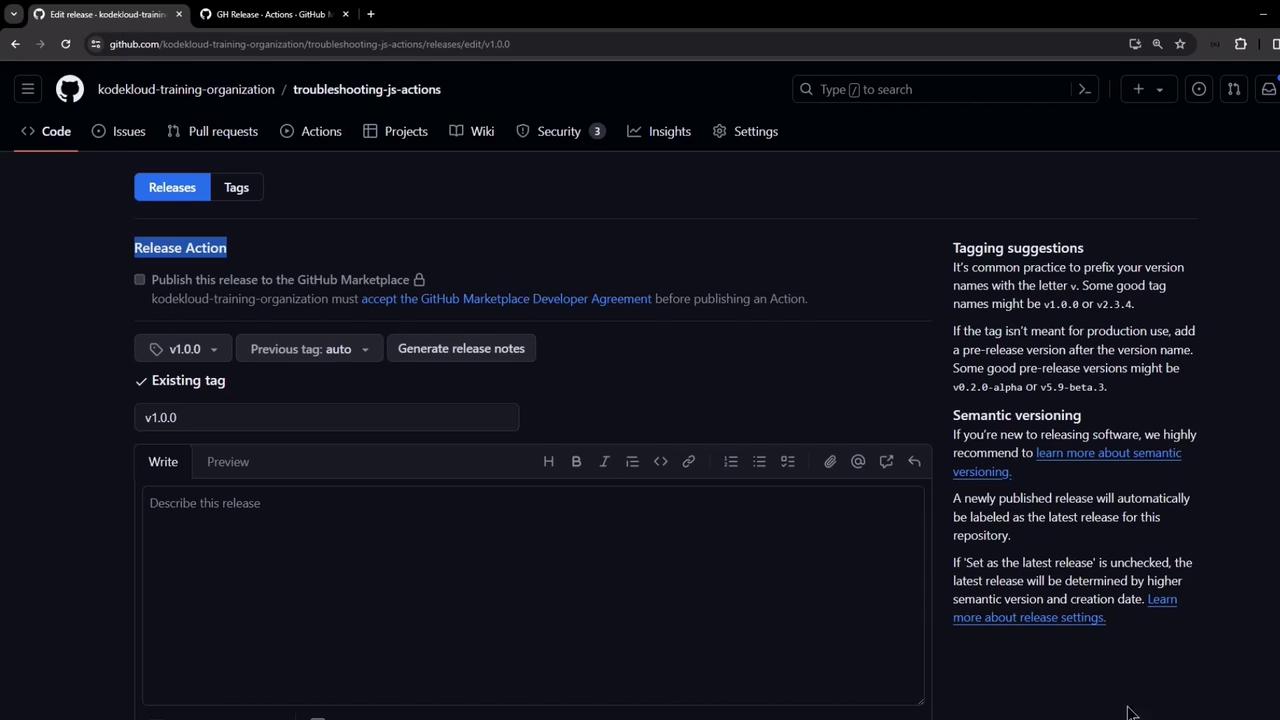The image size is (1280, 720).
Task: Reload the browser page
Action: [65, 44]
